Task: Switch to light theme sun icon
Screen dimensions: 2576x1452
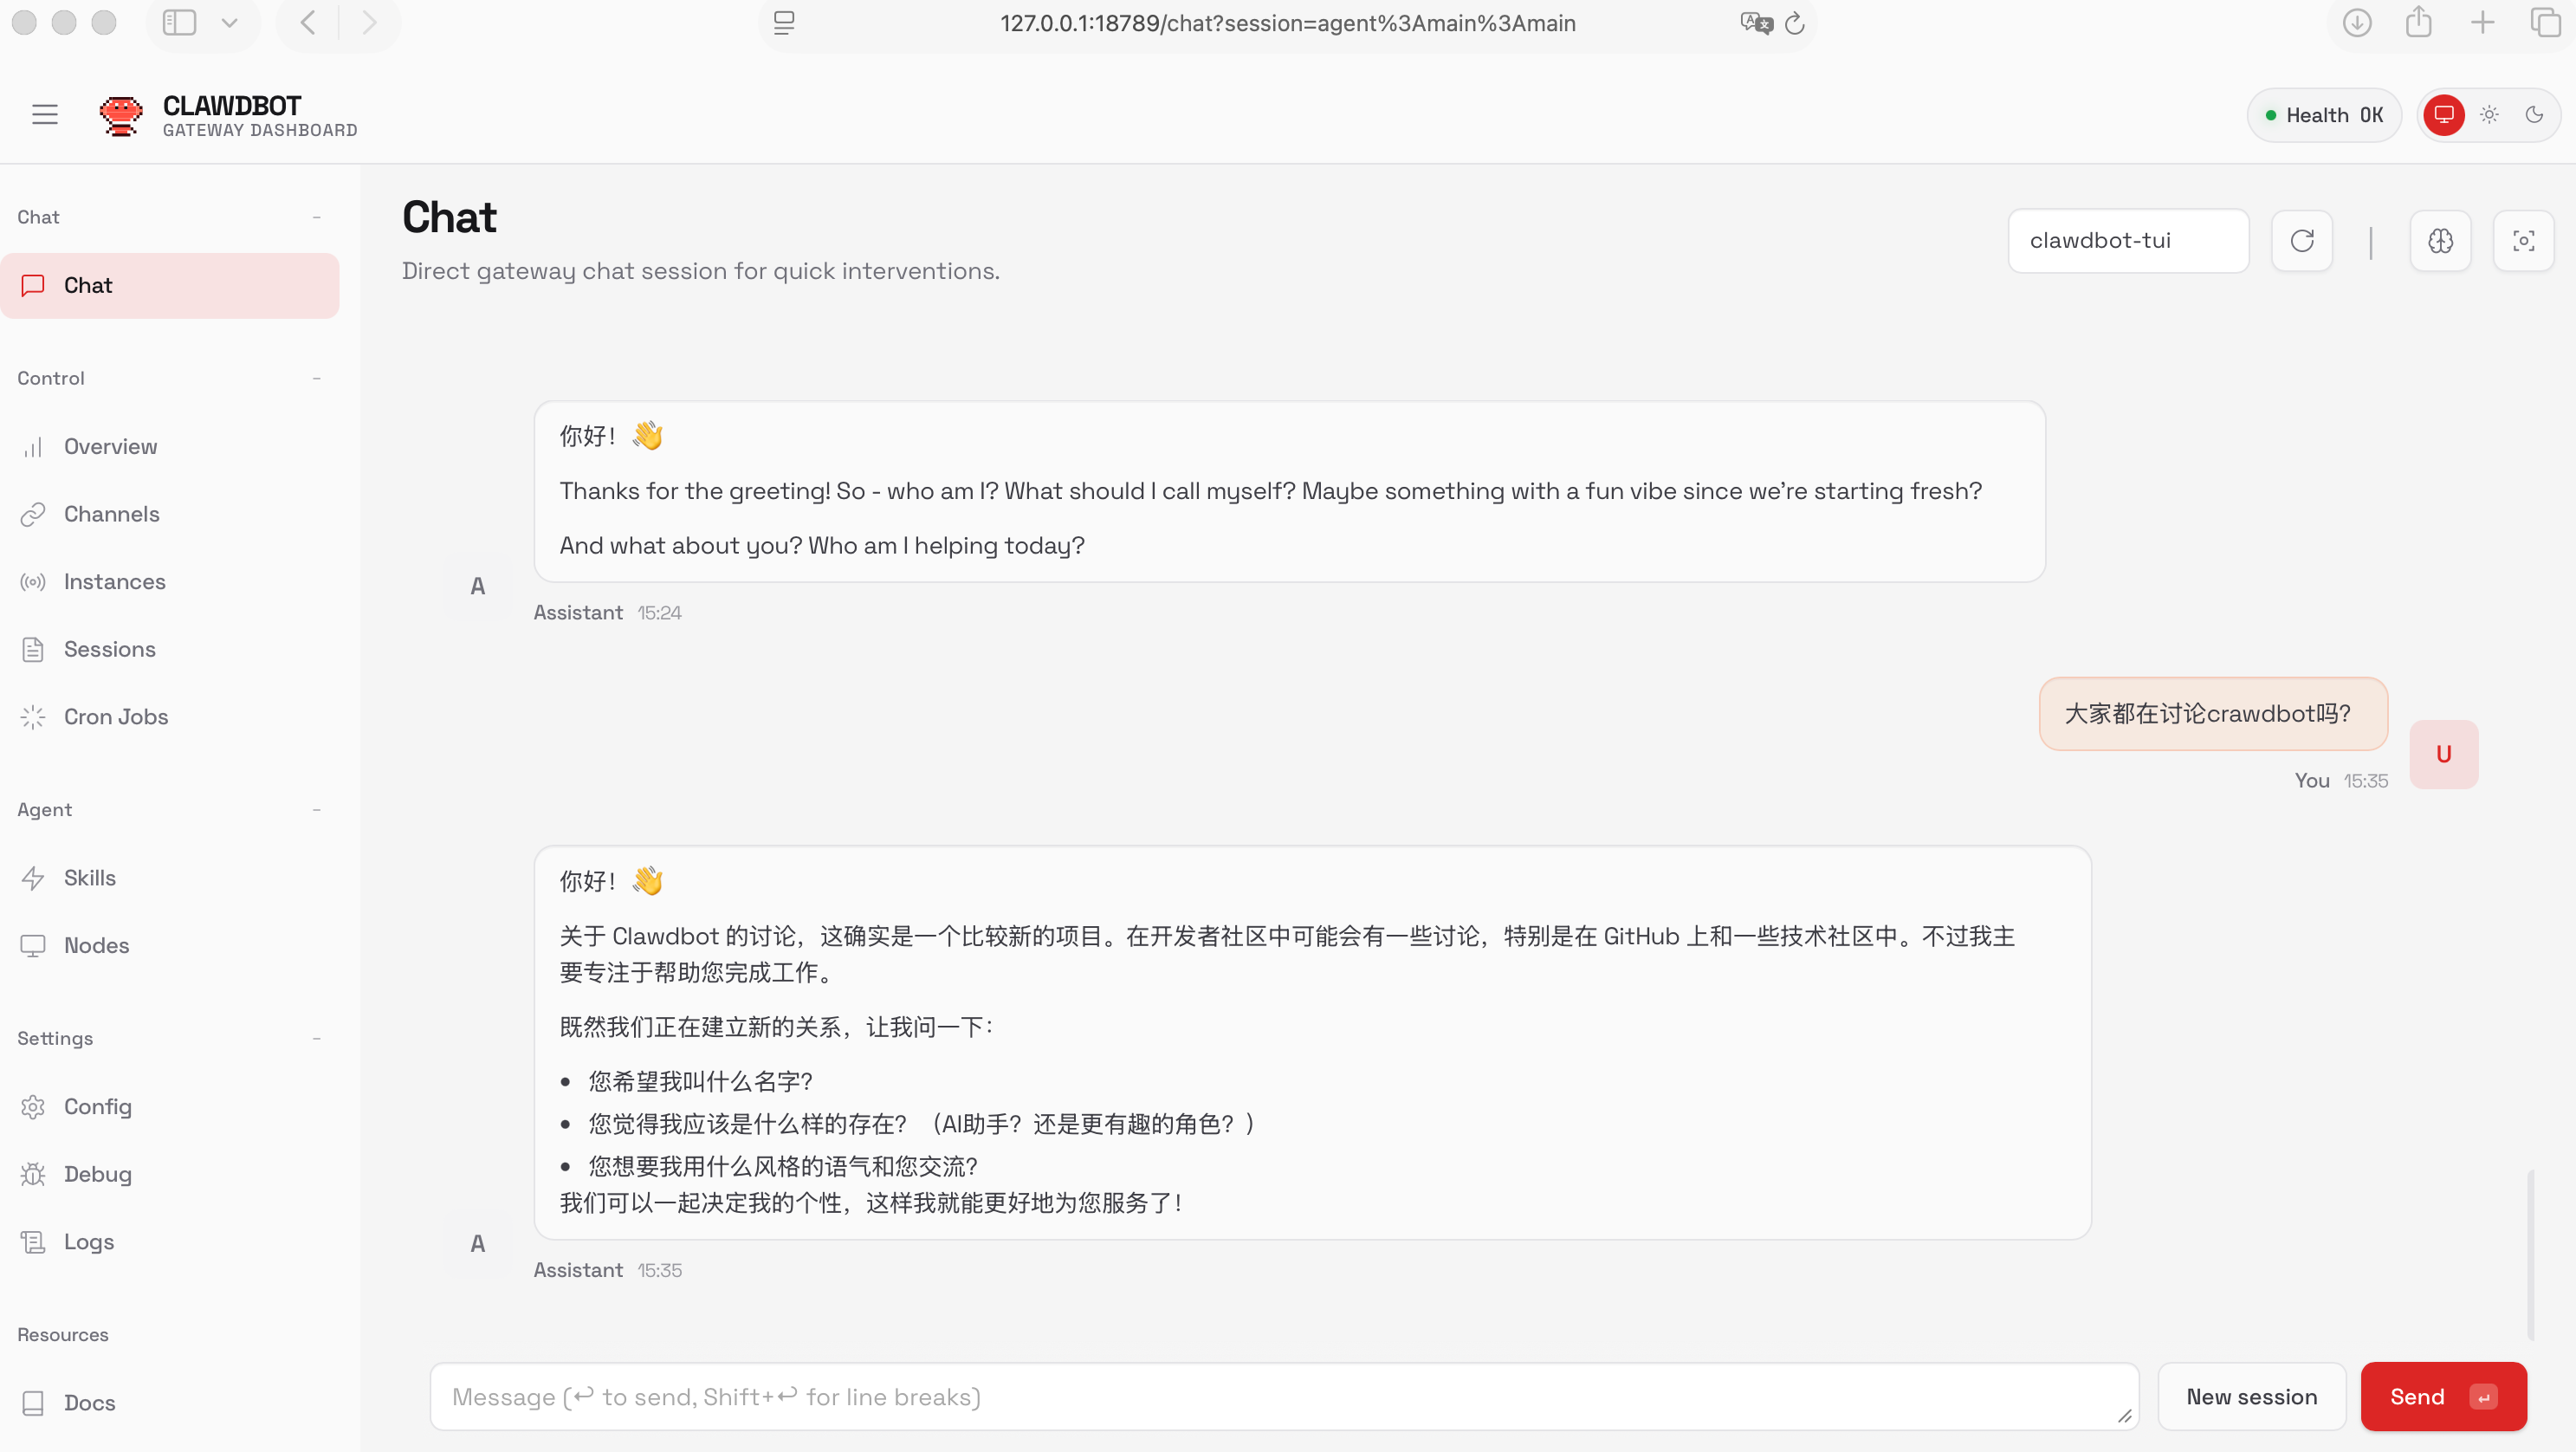Action: (x=2489, y=114)
